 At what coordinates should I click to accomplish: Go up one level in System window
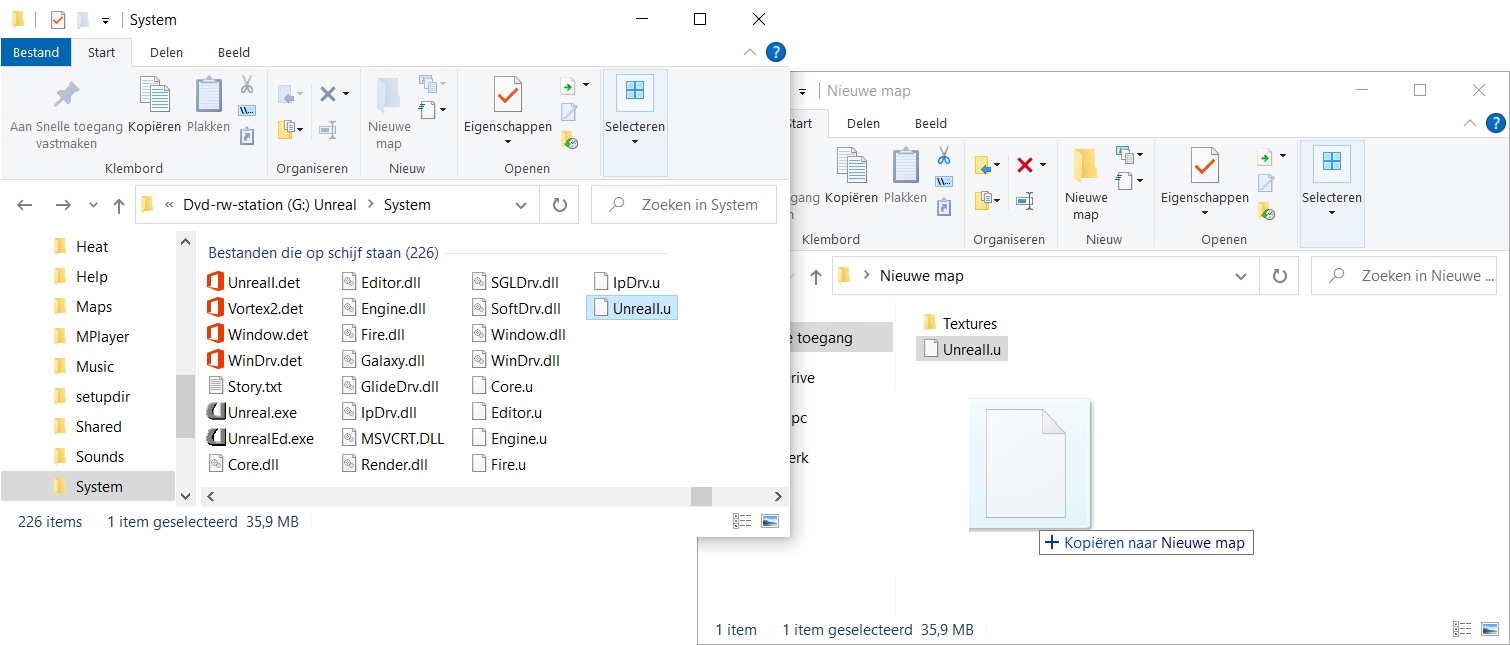tap(119, 205)
